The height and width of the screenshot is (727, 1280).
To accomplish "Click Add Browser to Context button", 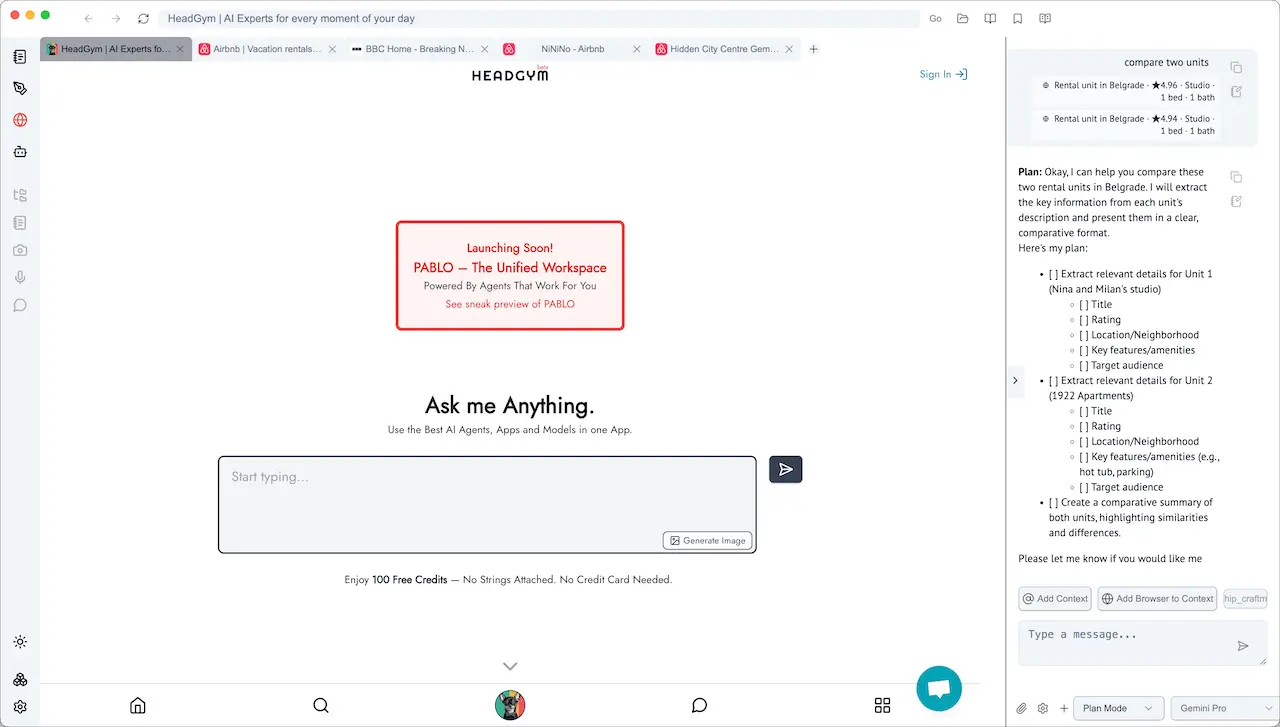I will (1157, 598).
